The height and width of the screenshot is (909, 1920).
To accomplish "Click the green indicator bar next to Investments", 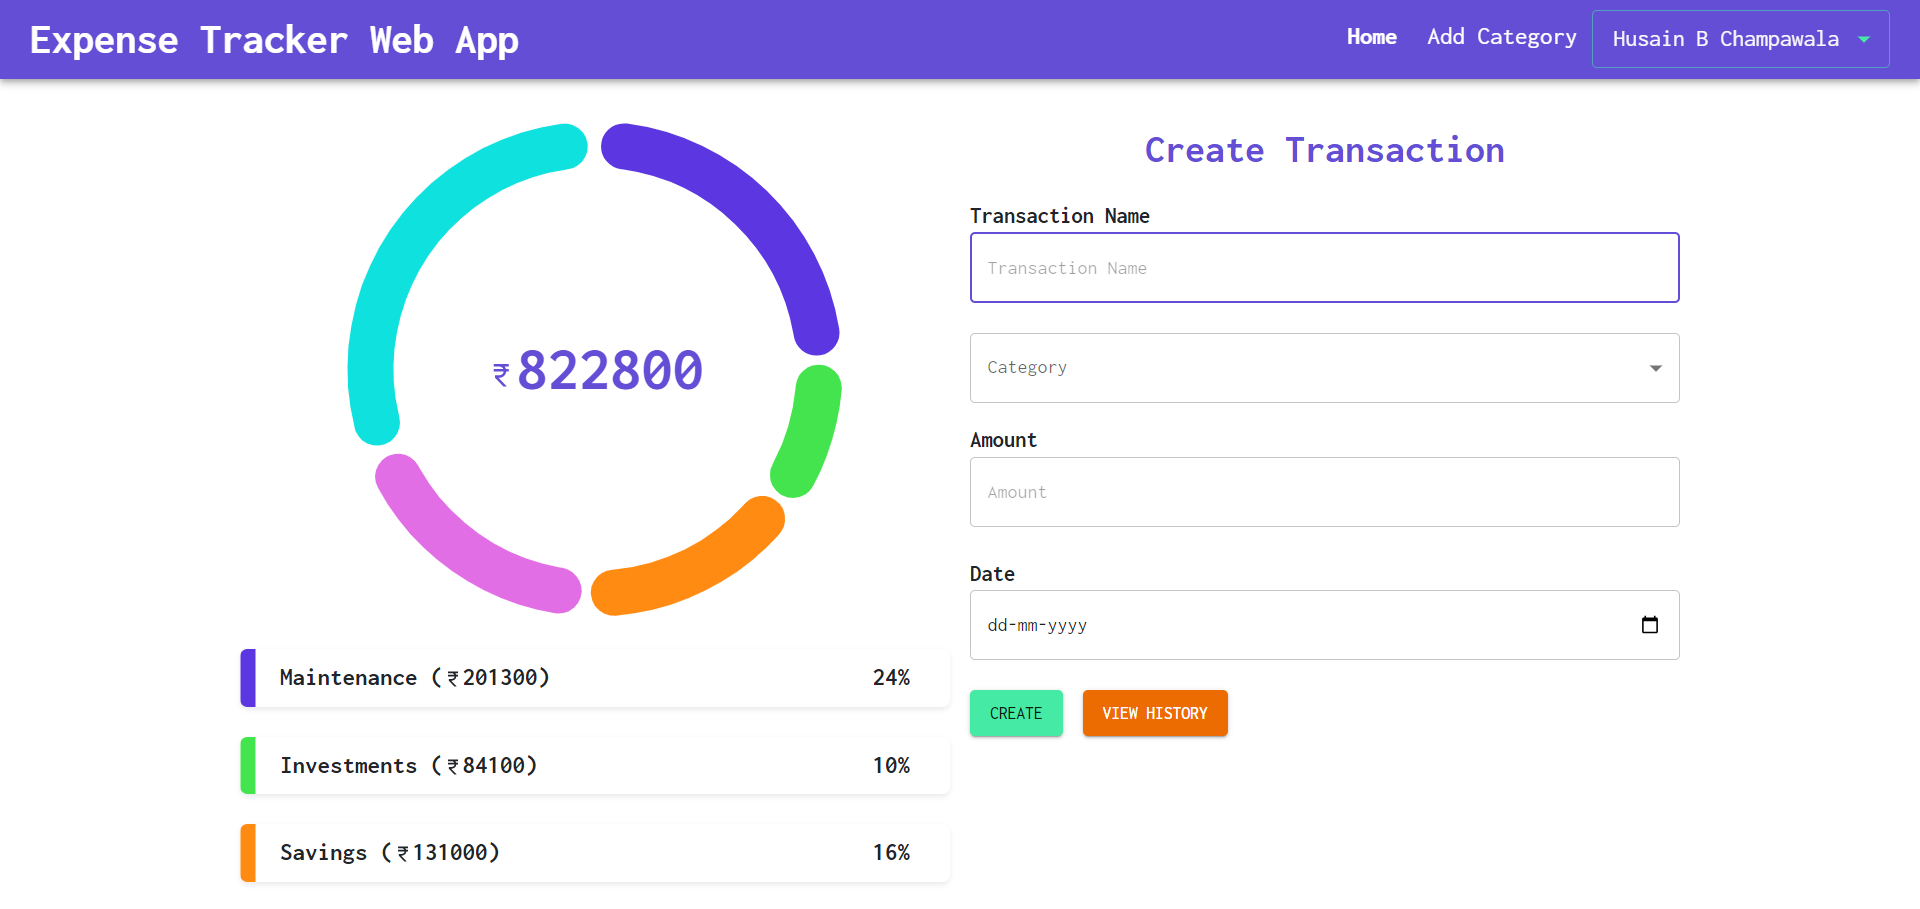I will [246, 765].
